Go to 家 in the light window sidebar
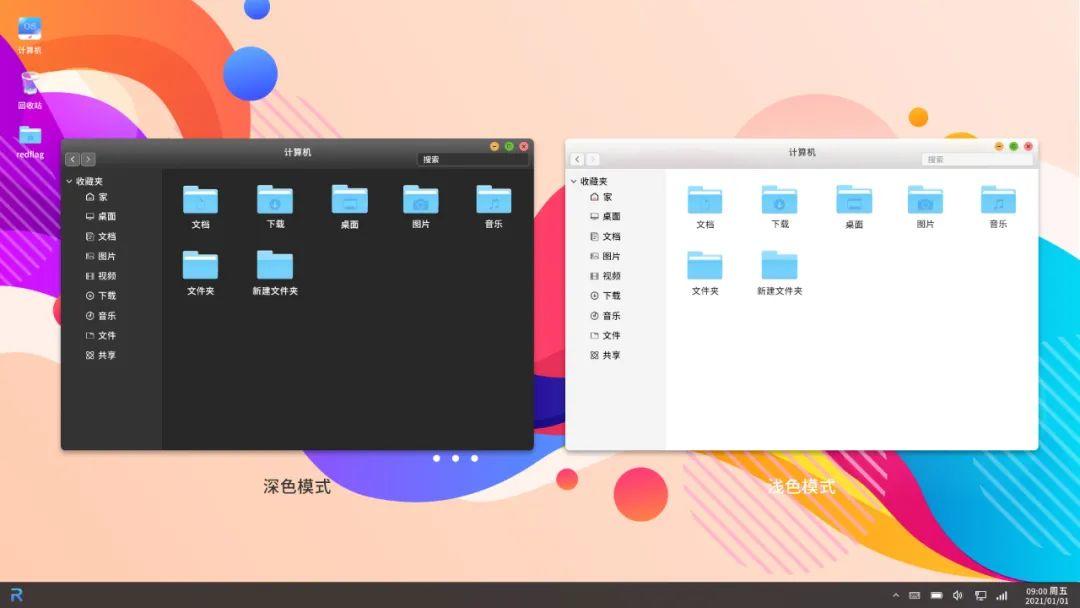 pos(607,198)
